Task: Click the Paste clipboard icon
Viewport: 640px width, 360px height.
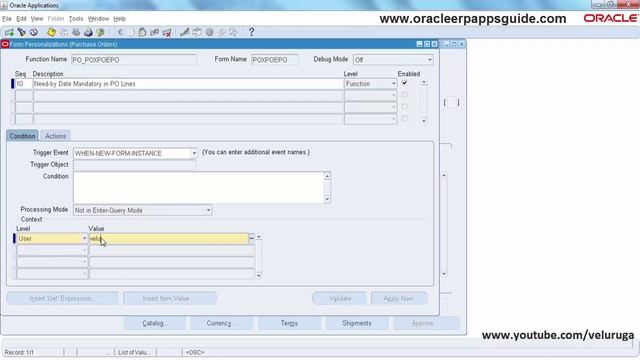Action: [142, 32]
